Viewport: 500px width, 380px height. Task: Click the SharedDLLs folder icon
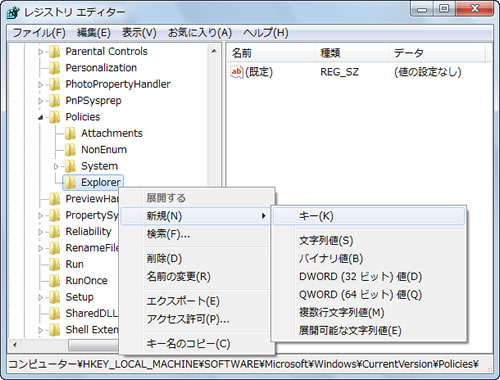click(54, 313)
